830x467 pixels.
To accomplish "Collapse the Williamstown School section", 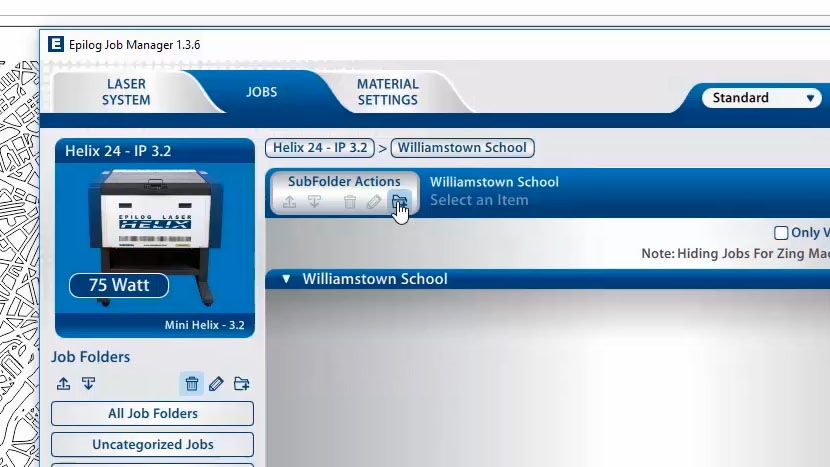I will tap(286, 279).
